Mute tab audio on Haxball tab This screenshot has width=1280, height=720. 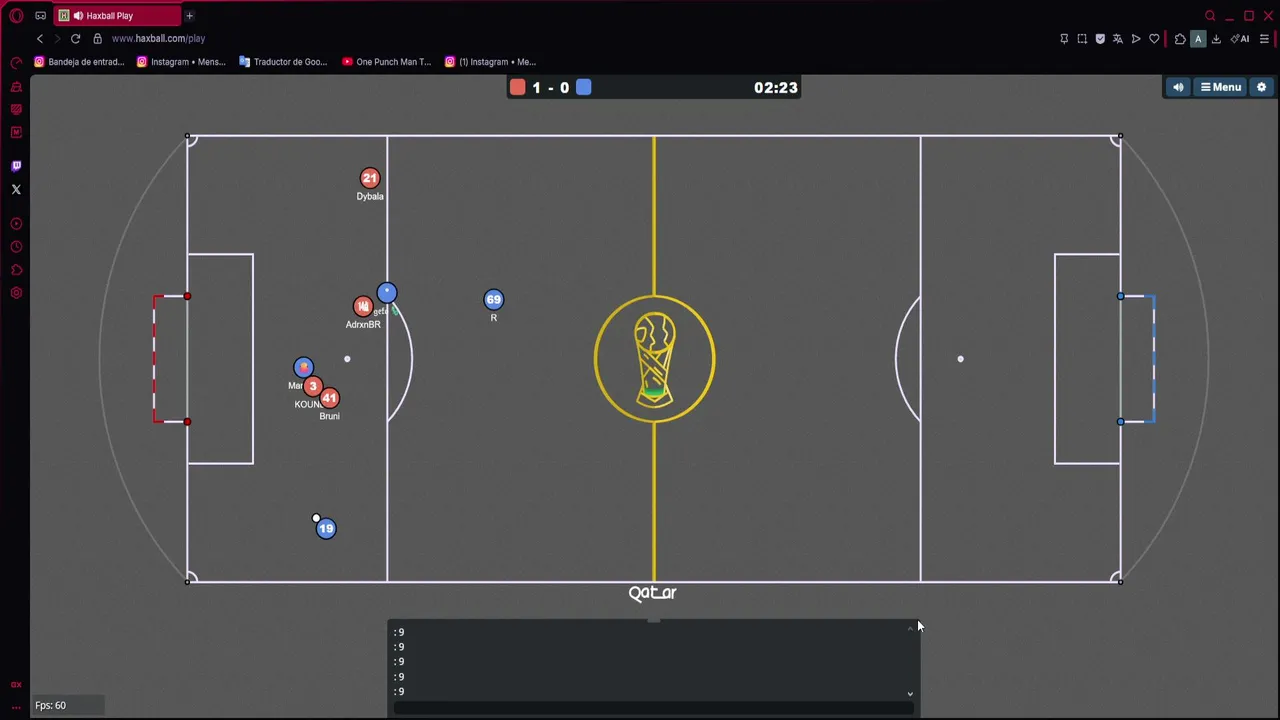[78, 16]
